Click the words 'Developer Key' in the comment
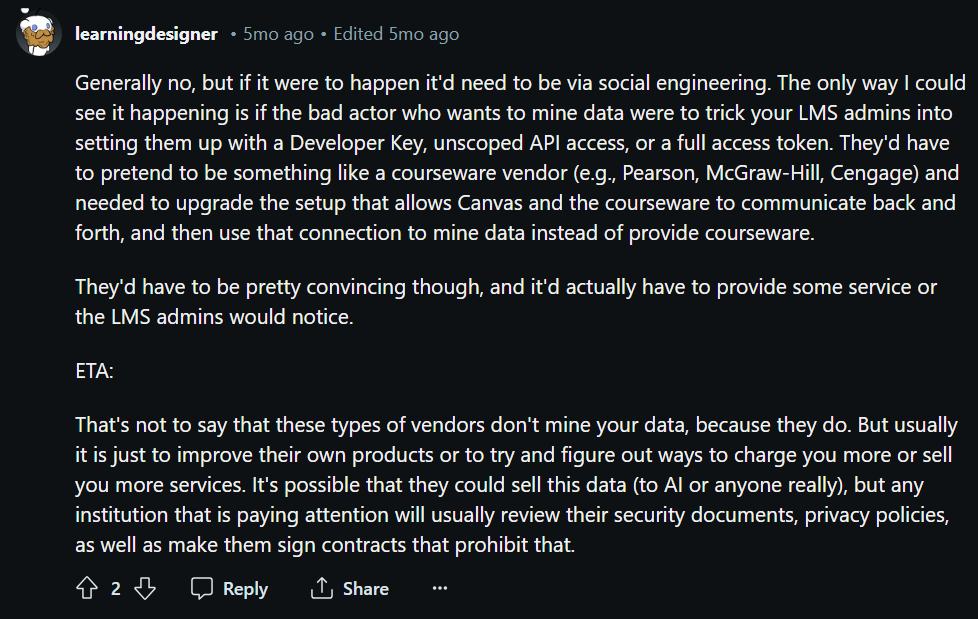 click(358, 143)
